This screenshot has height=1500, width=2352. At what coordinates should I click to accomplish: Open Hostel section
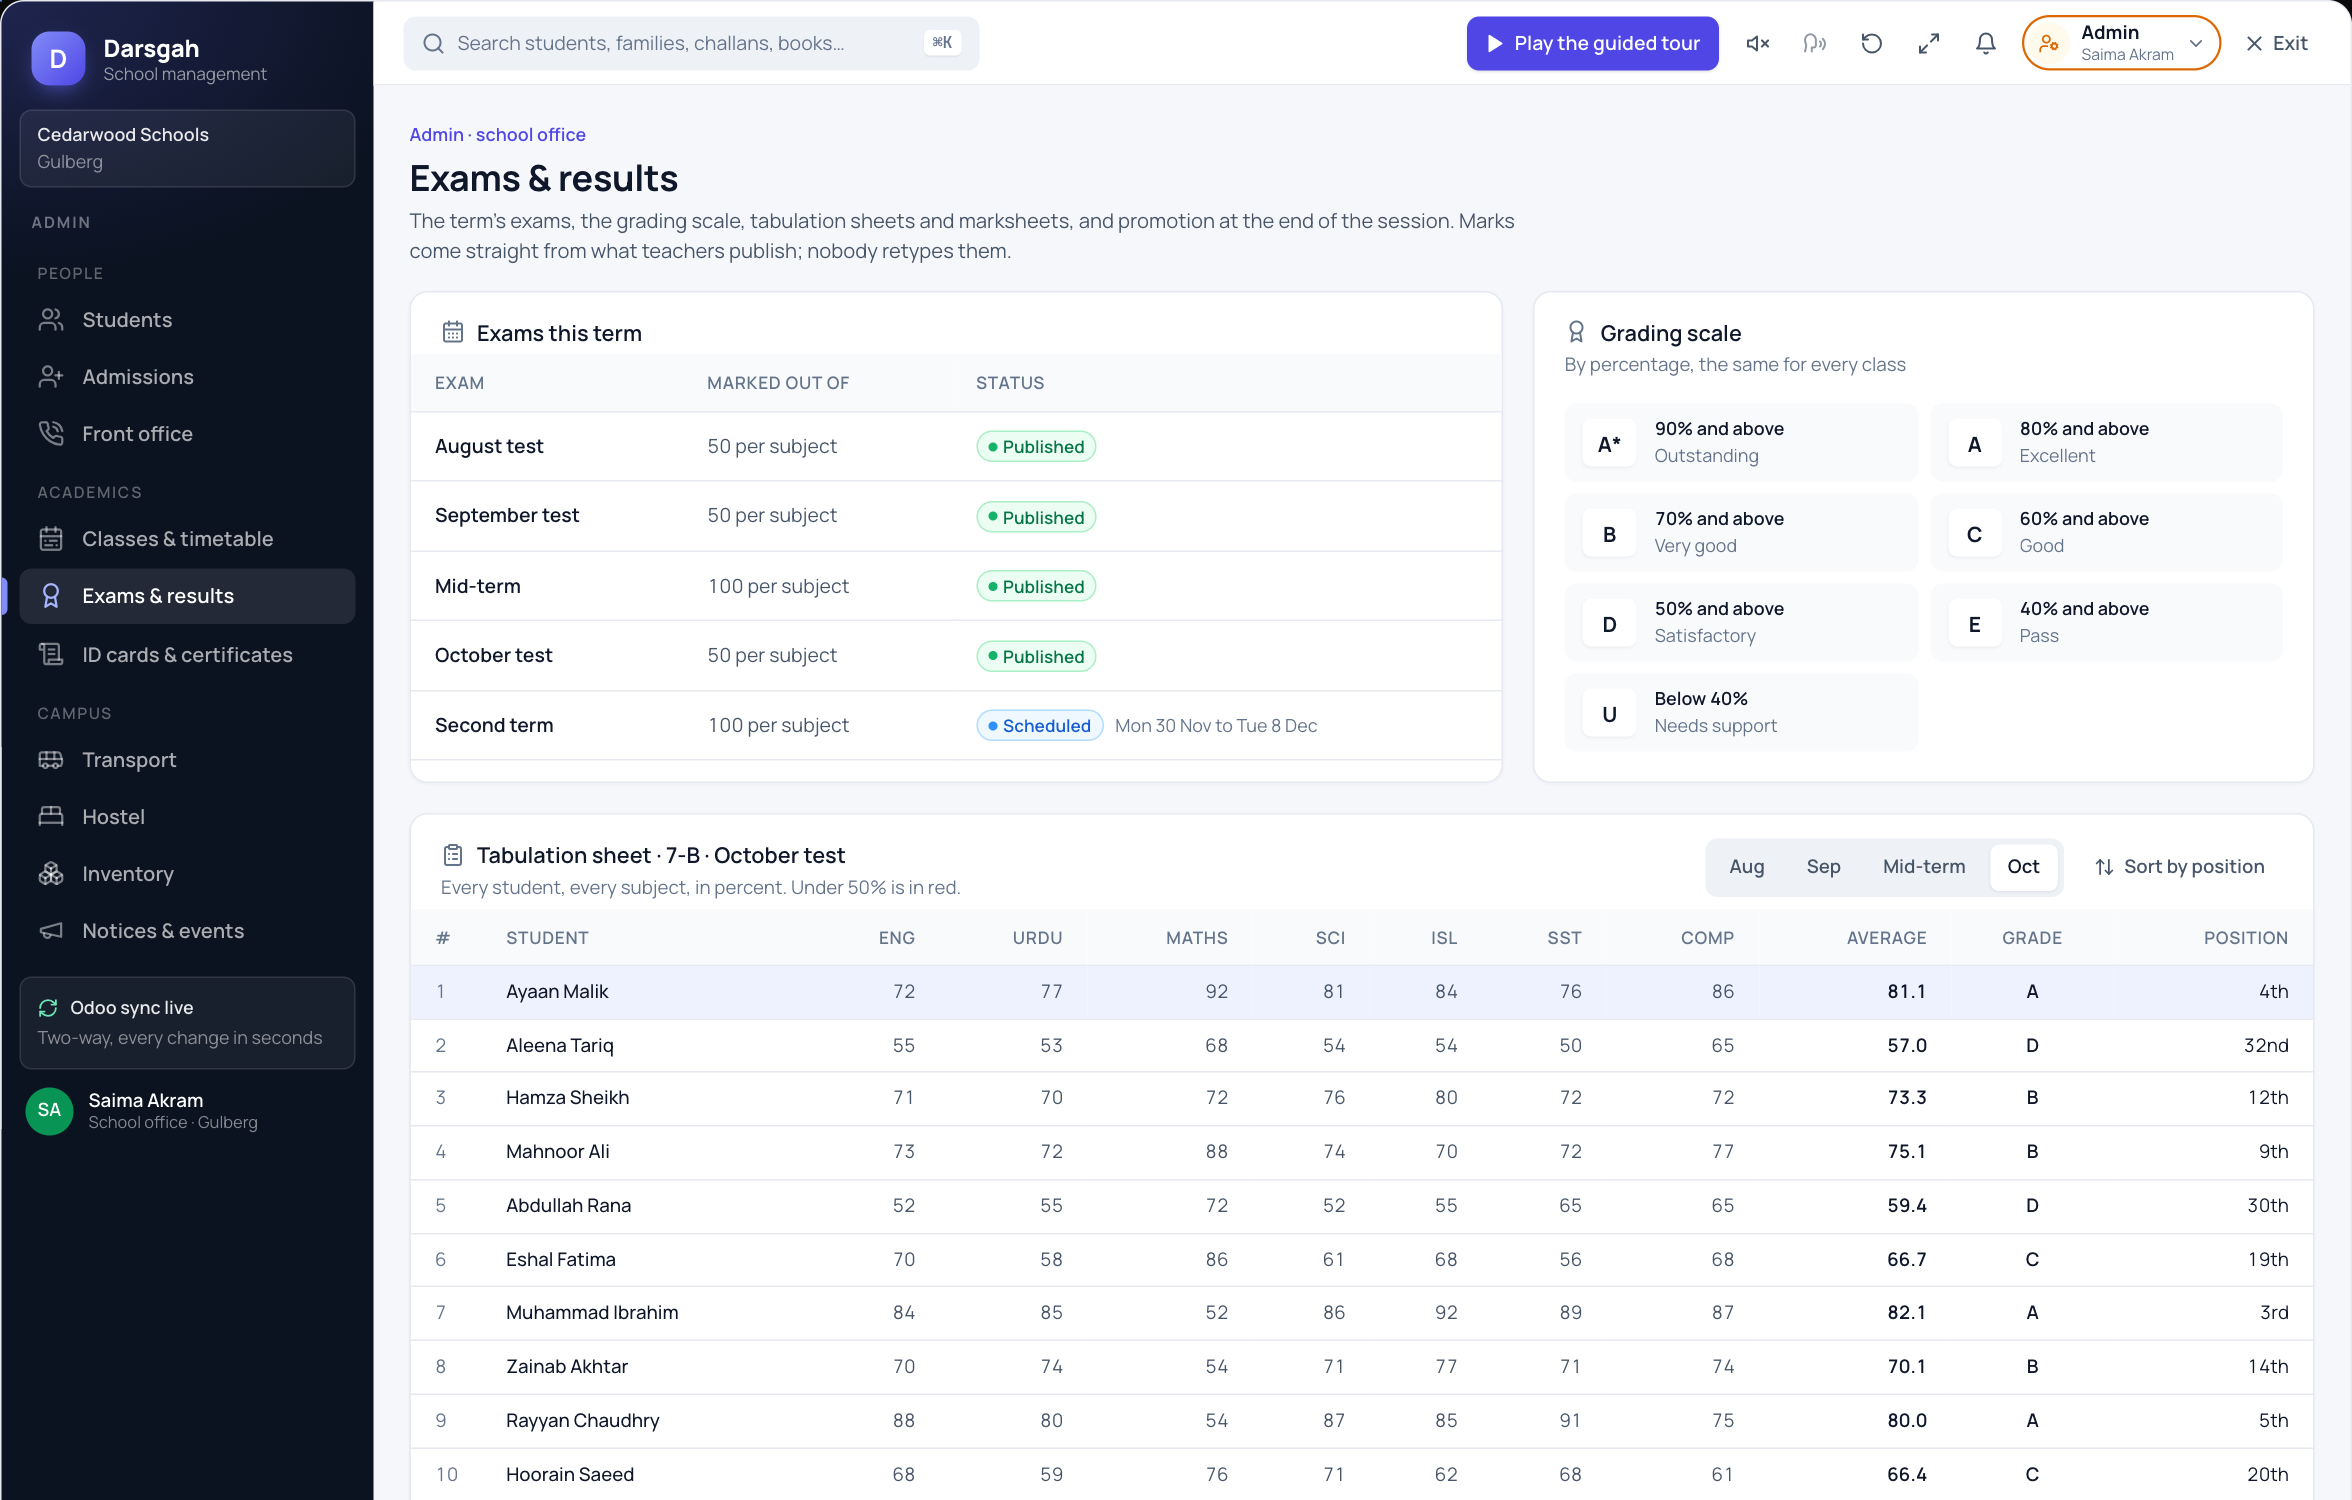coord(187,817)
